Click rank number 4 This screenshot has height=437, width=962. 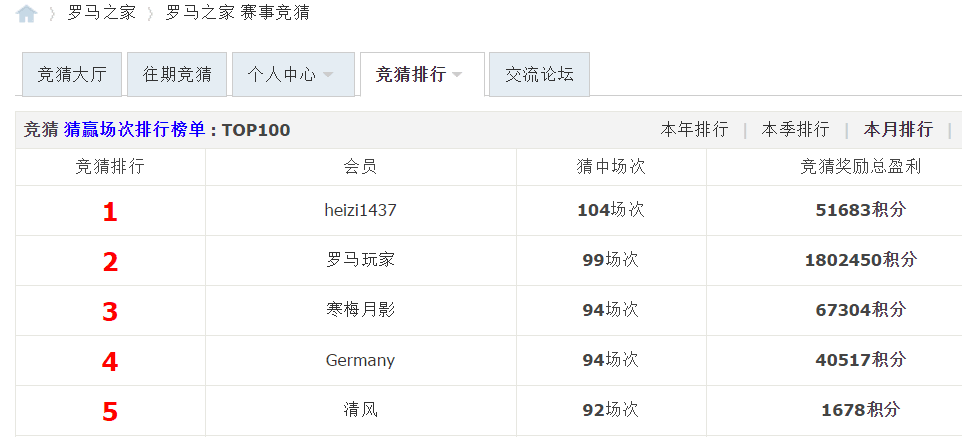click(x=110, y=362)
